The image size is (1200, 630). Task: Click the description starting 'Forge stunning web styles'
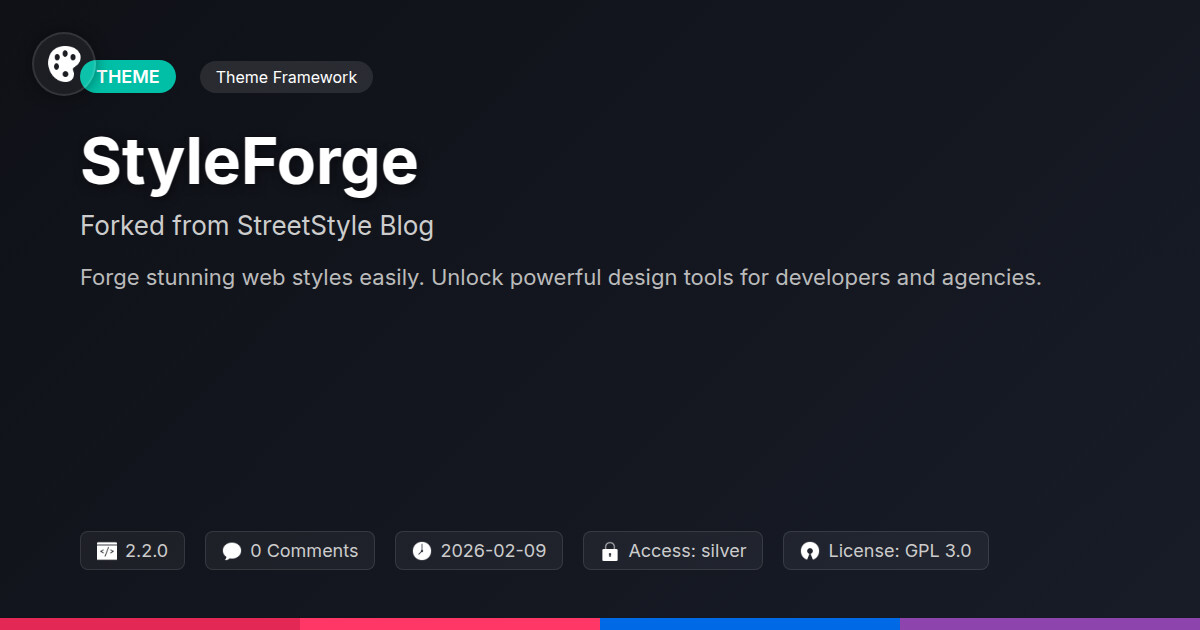[561, 277]
